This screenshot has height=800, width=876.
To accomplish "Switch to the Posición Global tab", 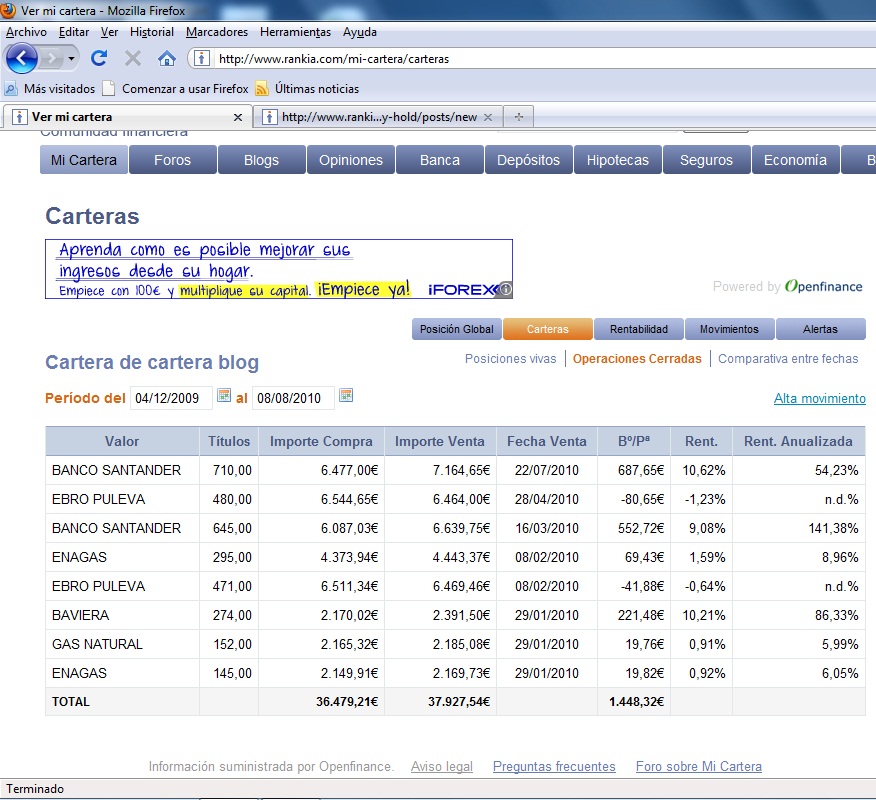I will point(457,329).
